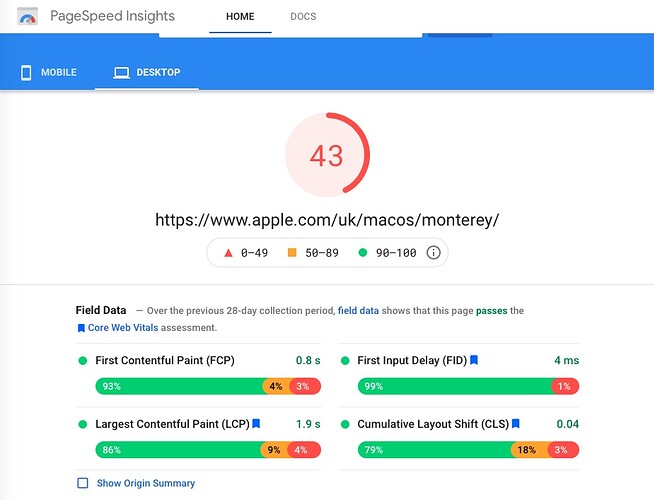This screenshot has width=654, height=500.
Task: Click green status dot beside First Input Delay
Action: click(x=345, y=360)
